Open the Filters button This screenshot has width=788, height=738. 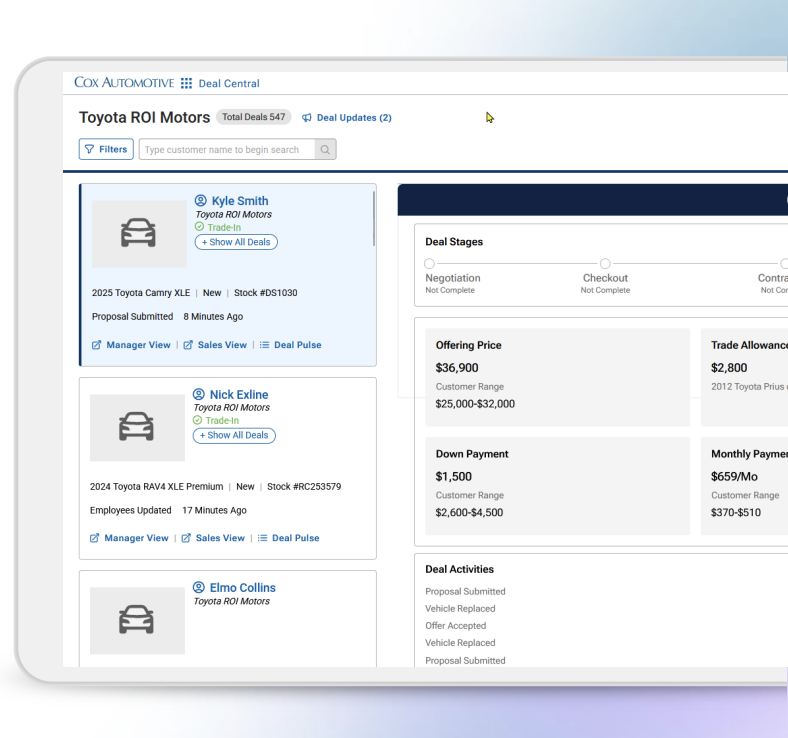(106, 149)
